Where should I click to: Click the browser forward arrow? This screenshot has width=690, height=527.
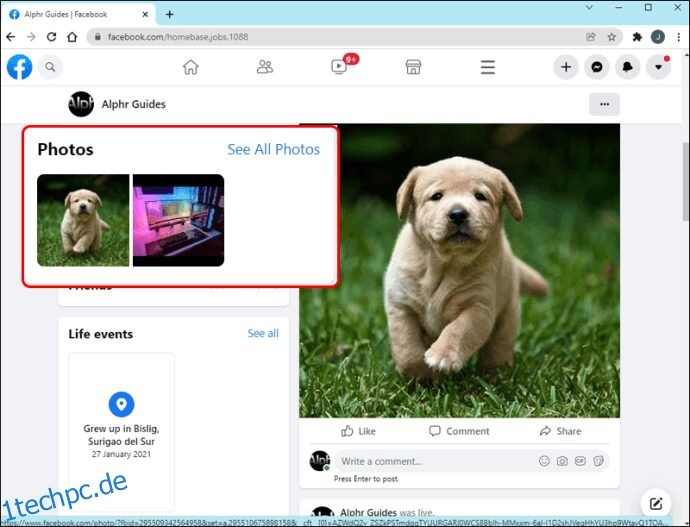pos(31,37)
